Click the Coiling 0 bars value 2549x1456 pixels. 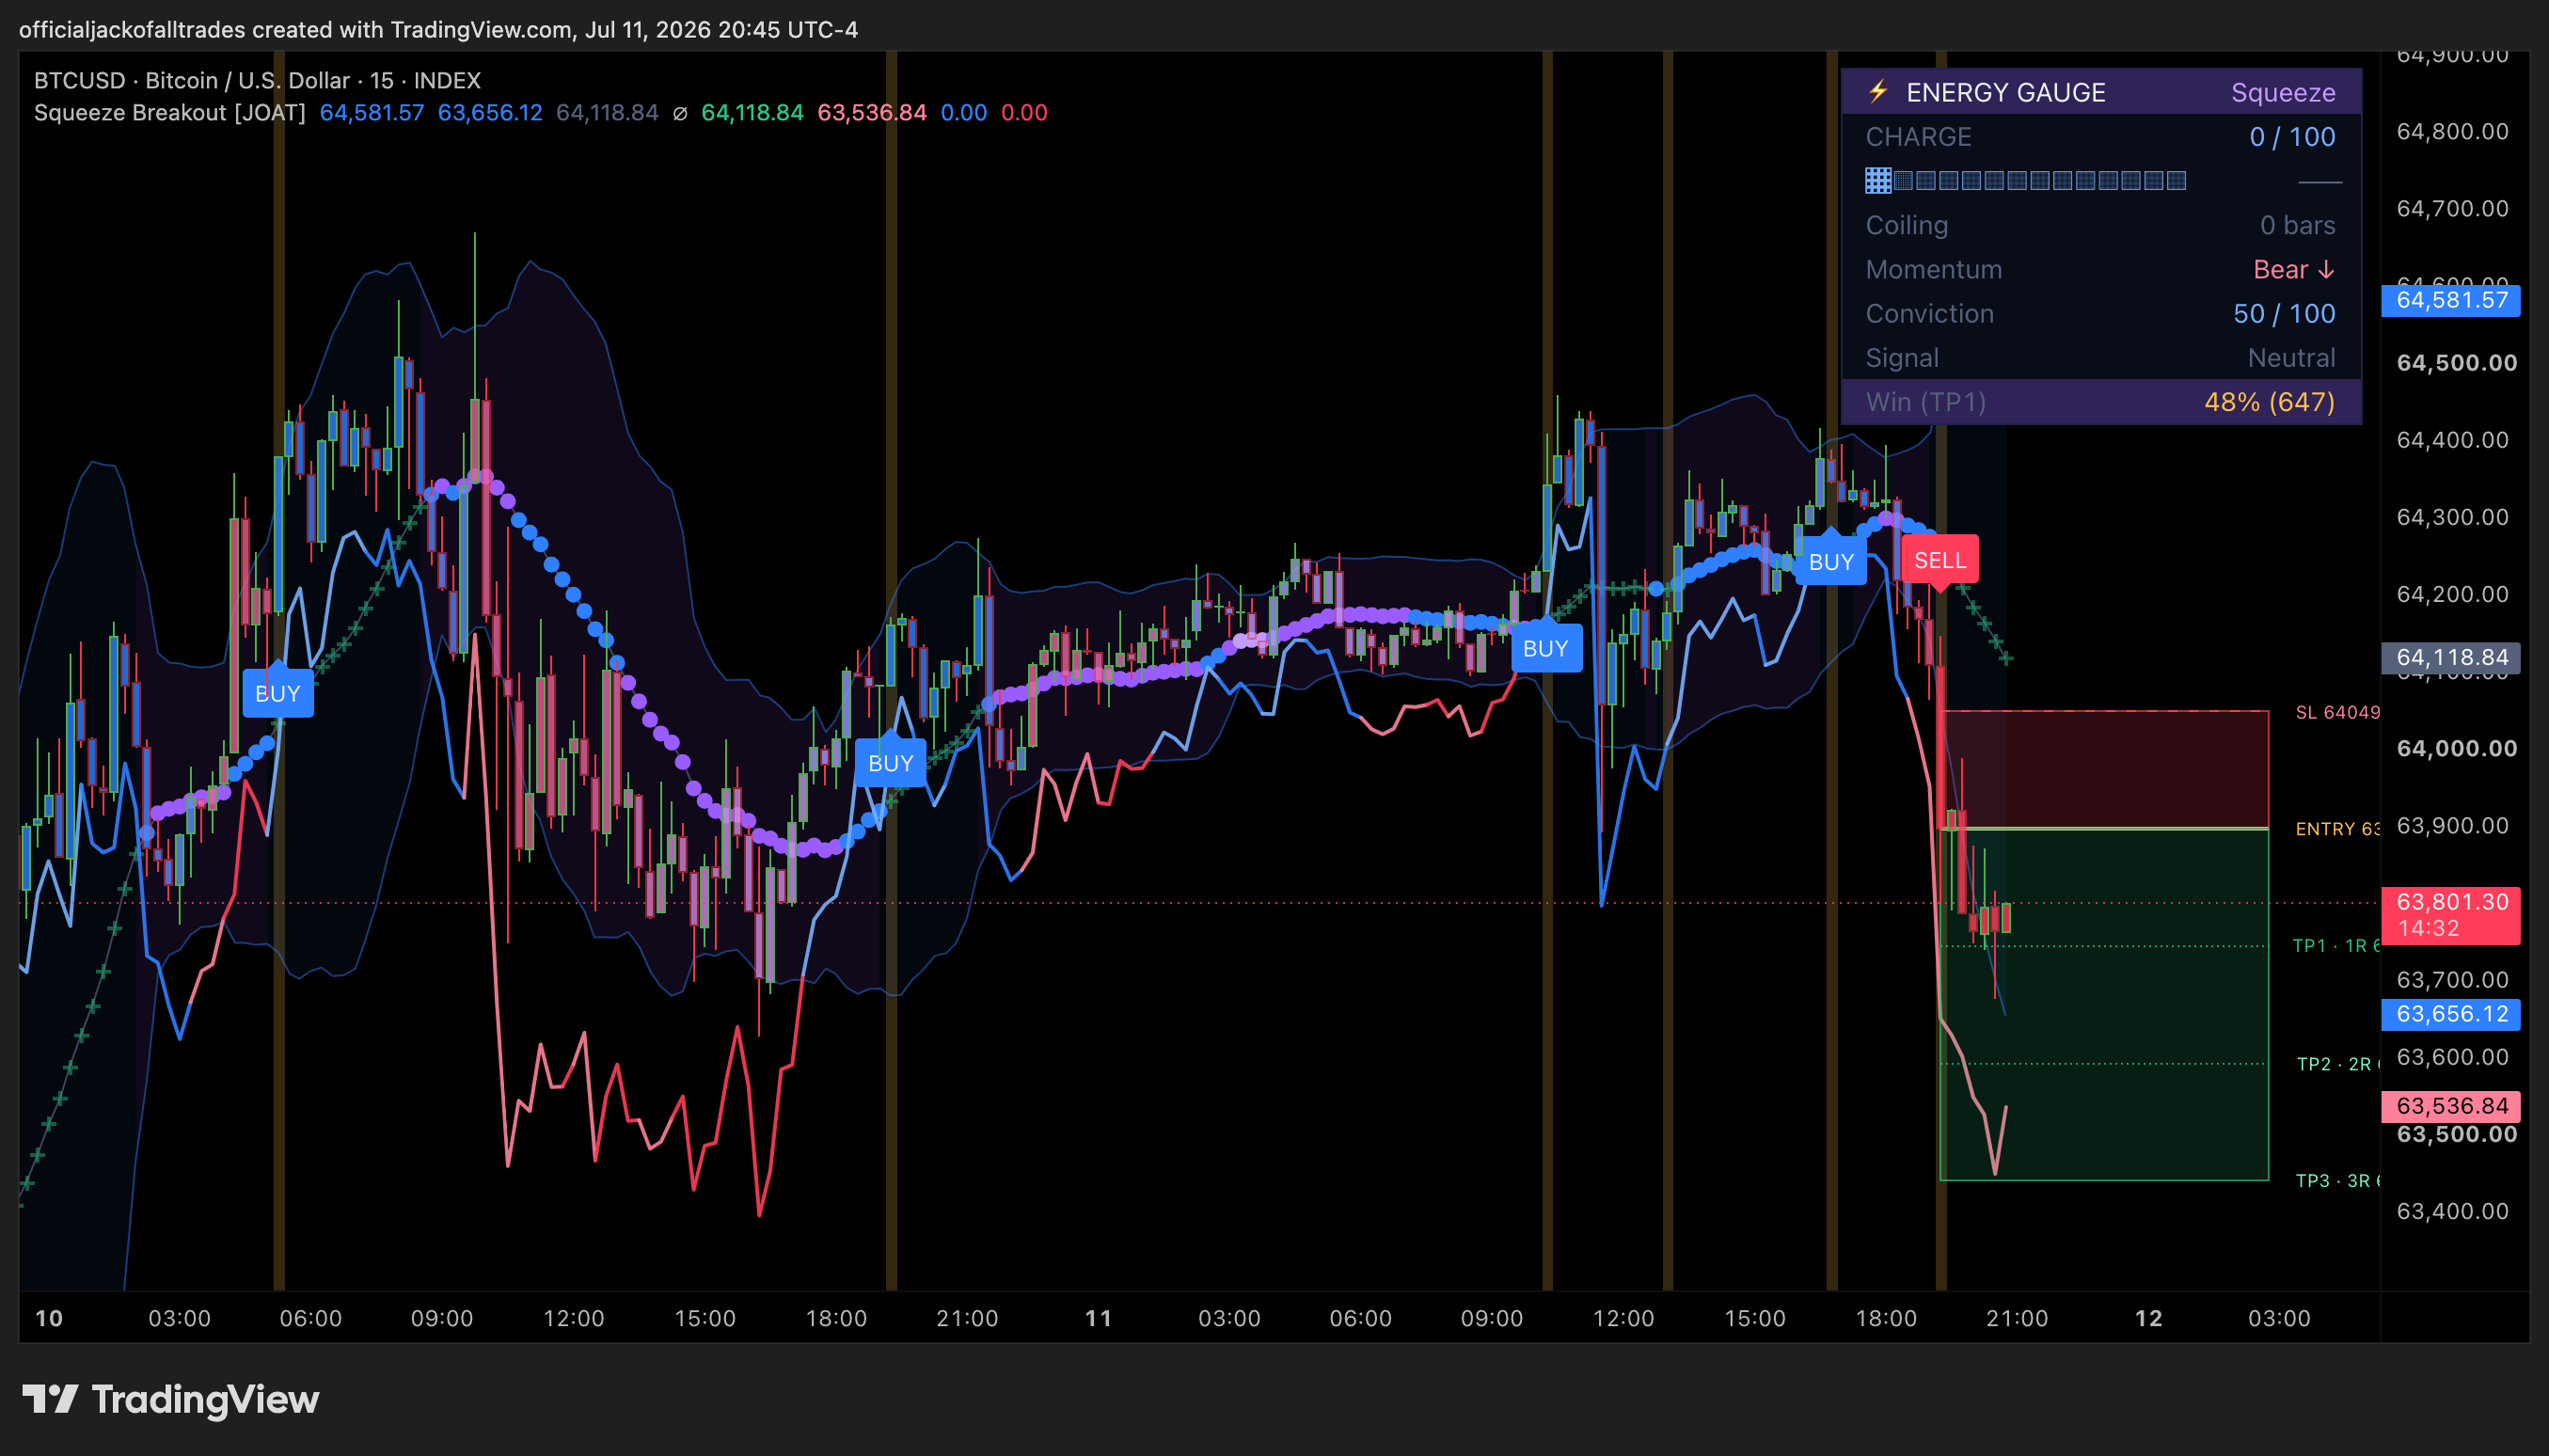[x=2297, y=225]
